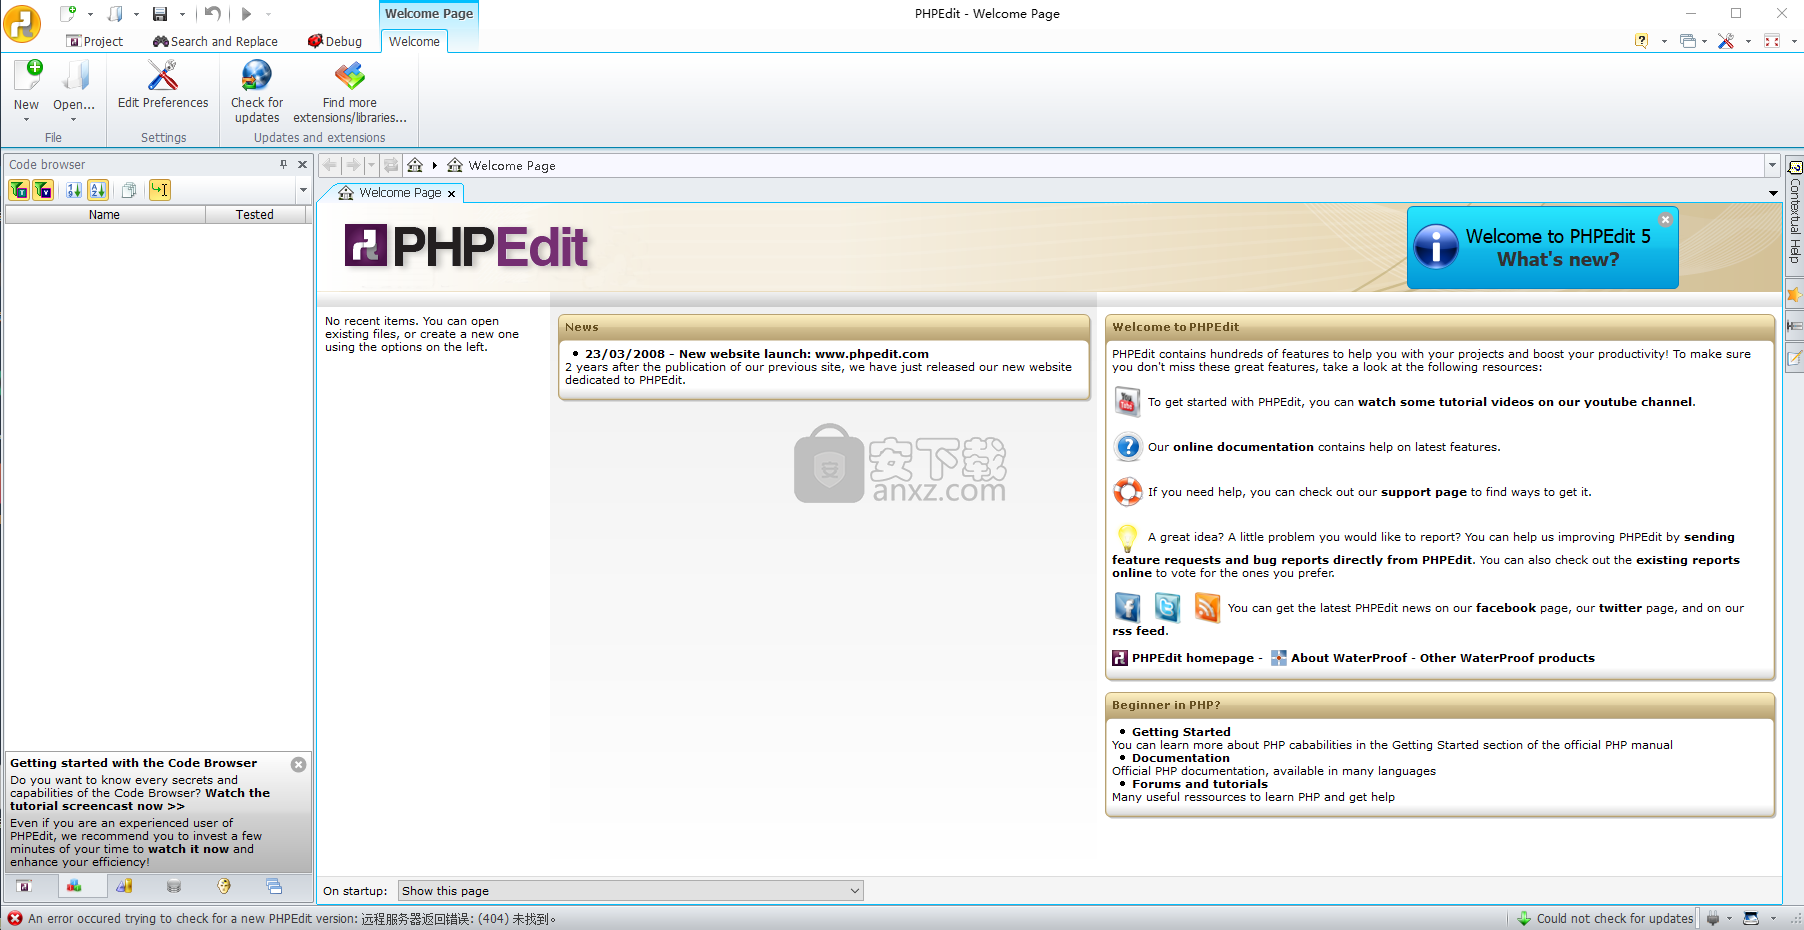Switch to the Debug ribbon tab

pyautogui.click(x=335, y=41)
